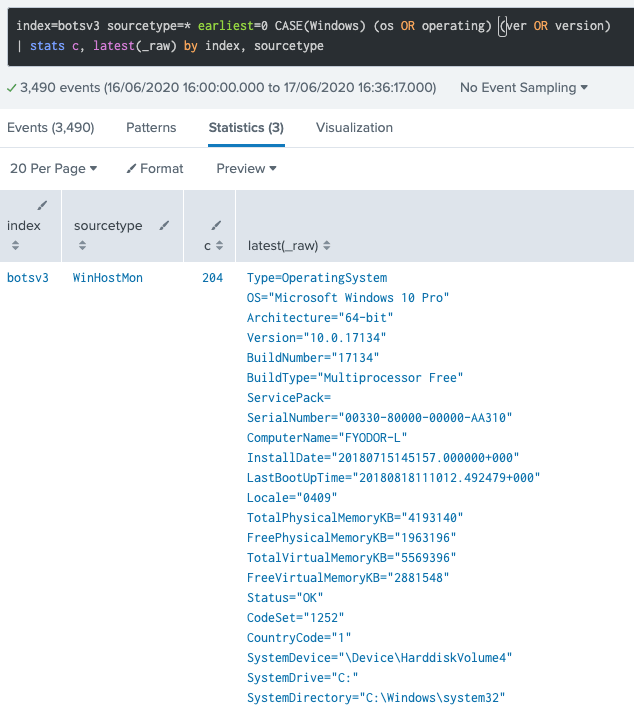Click the pencil icon above c column
Screen dimensions: 634x711
pos(217,226)
